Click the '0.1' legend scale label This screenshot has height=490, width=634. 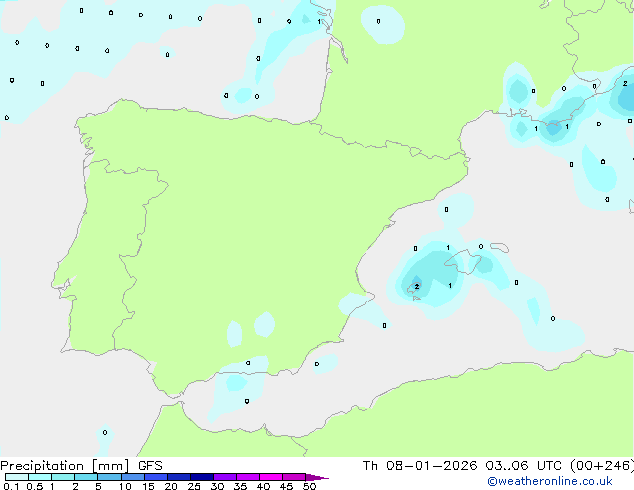(x=11, y=486)
